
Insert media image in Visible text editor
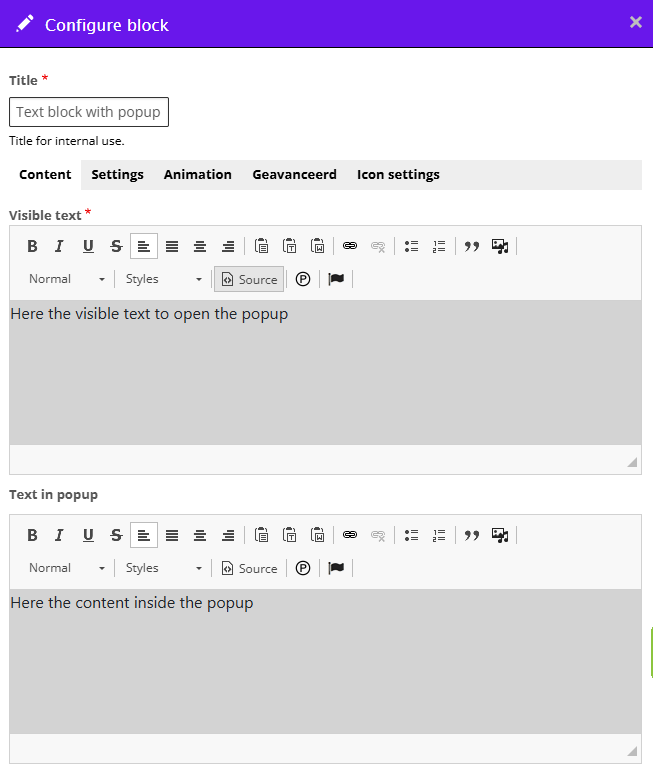(500, 246)
